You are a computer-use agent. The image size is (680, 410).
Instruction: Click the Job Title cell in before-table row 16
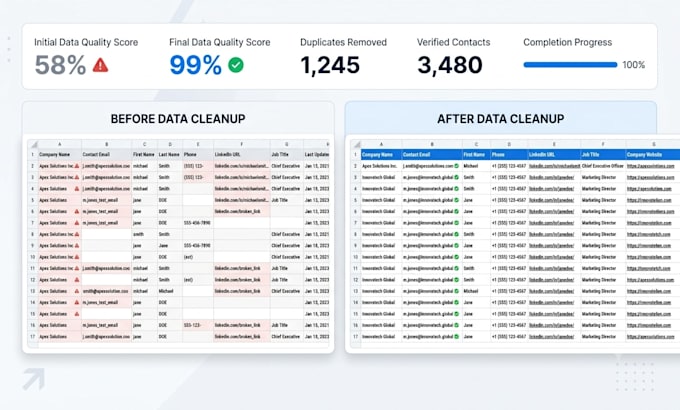click(x=286, y=325)
